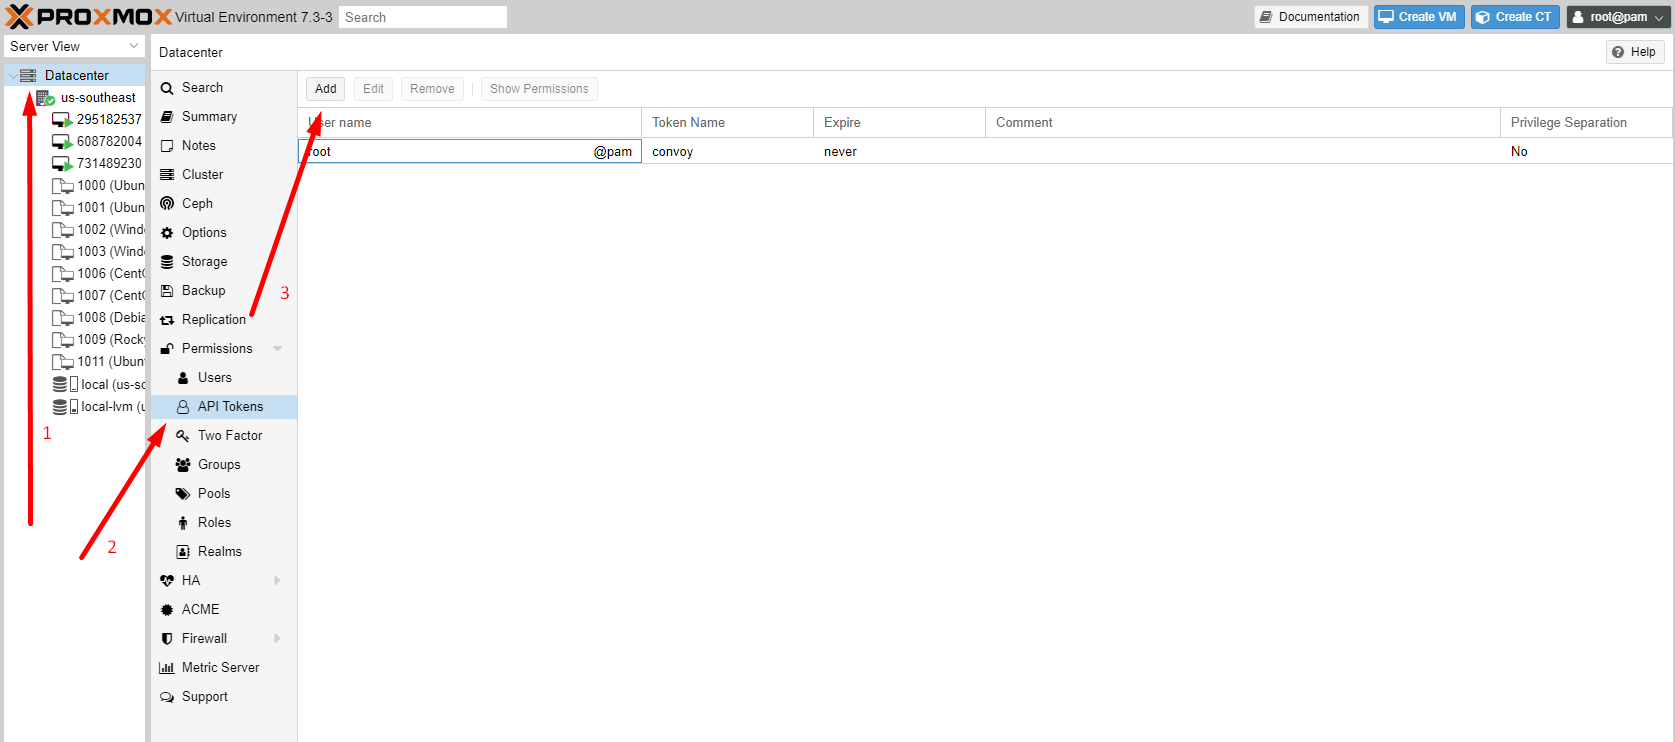Click the 'No' privilege separation cell
The image size is (1675, 742).
pyautogui.click(x=1586, y=152)
